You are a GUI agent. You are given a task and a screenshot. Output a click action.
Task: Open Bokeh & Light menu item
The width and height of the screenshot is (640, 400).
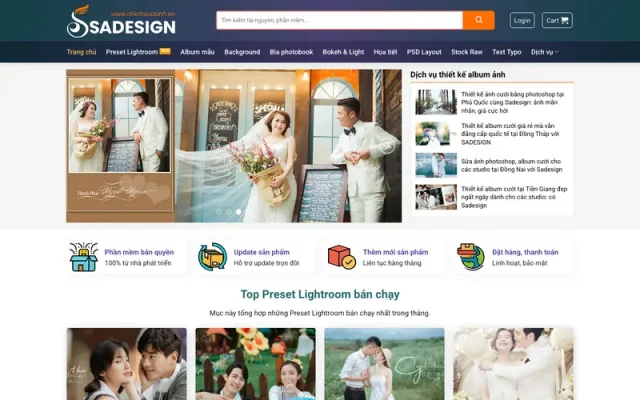pos(343,52)
